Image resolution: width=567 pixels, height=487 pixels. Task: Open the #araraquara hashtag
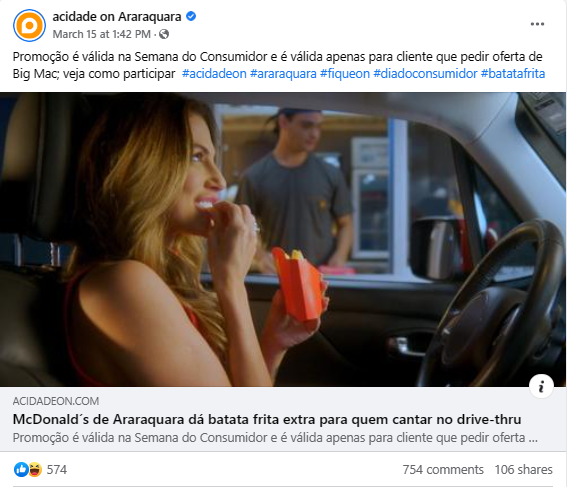click(x=283, y=73)
